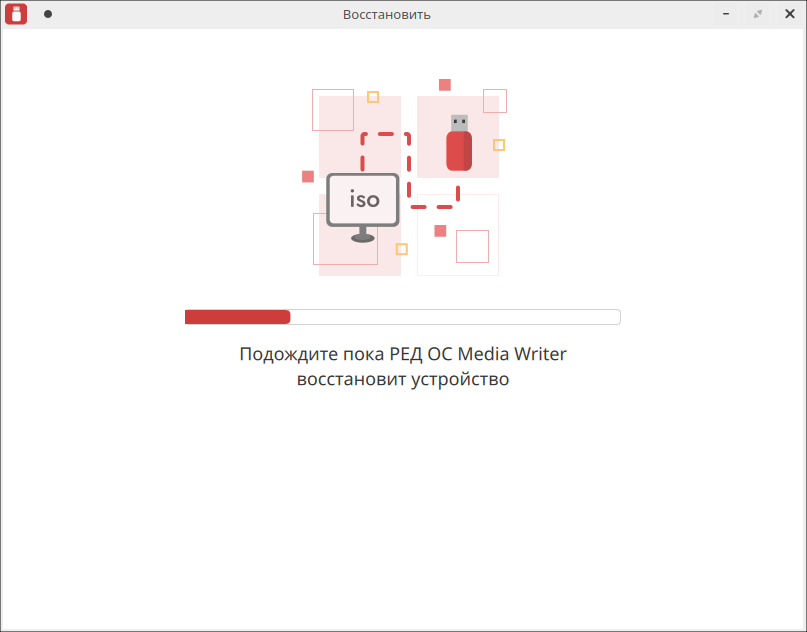The image size is (807, 632).
Task: Click the black dot pin button in titlebar
Action: click(x=48, y=14)
